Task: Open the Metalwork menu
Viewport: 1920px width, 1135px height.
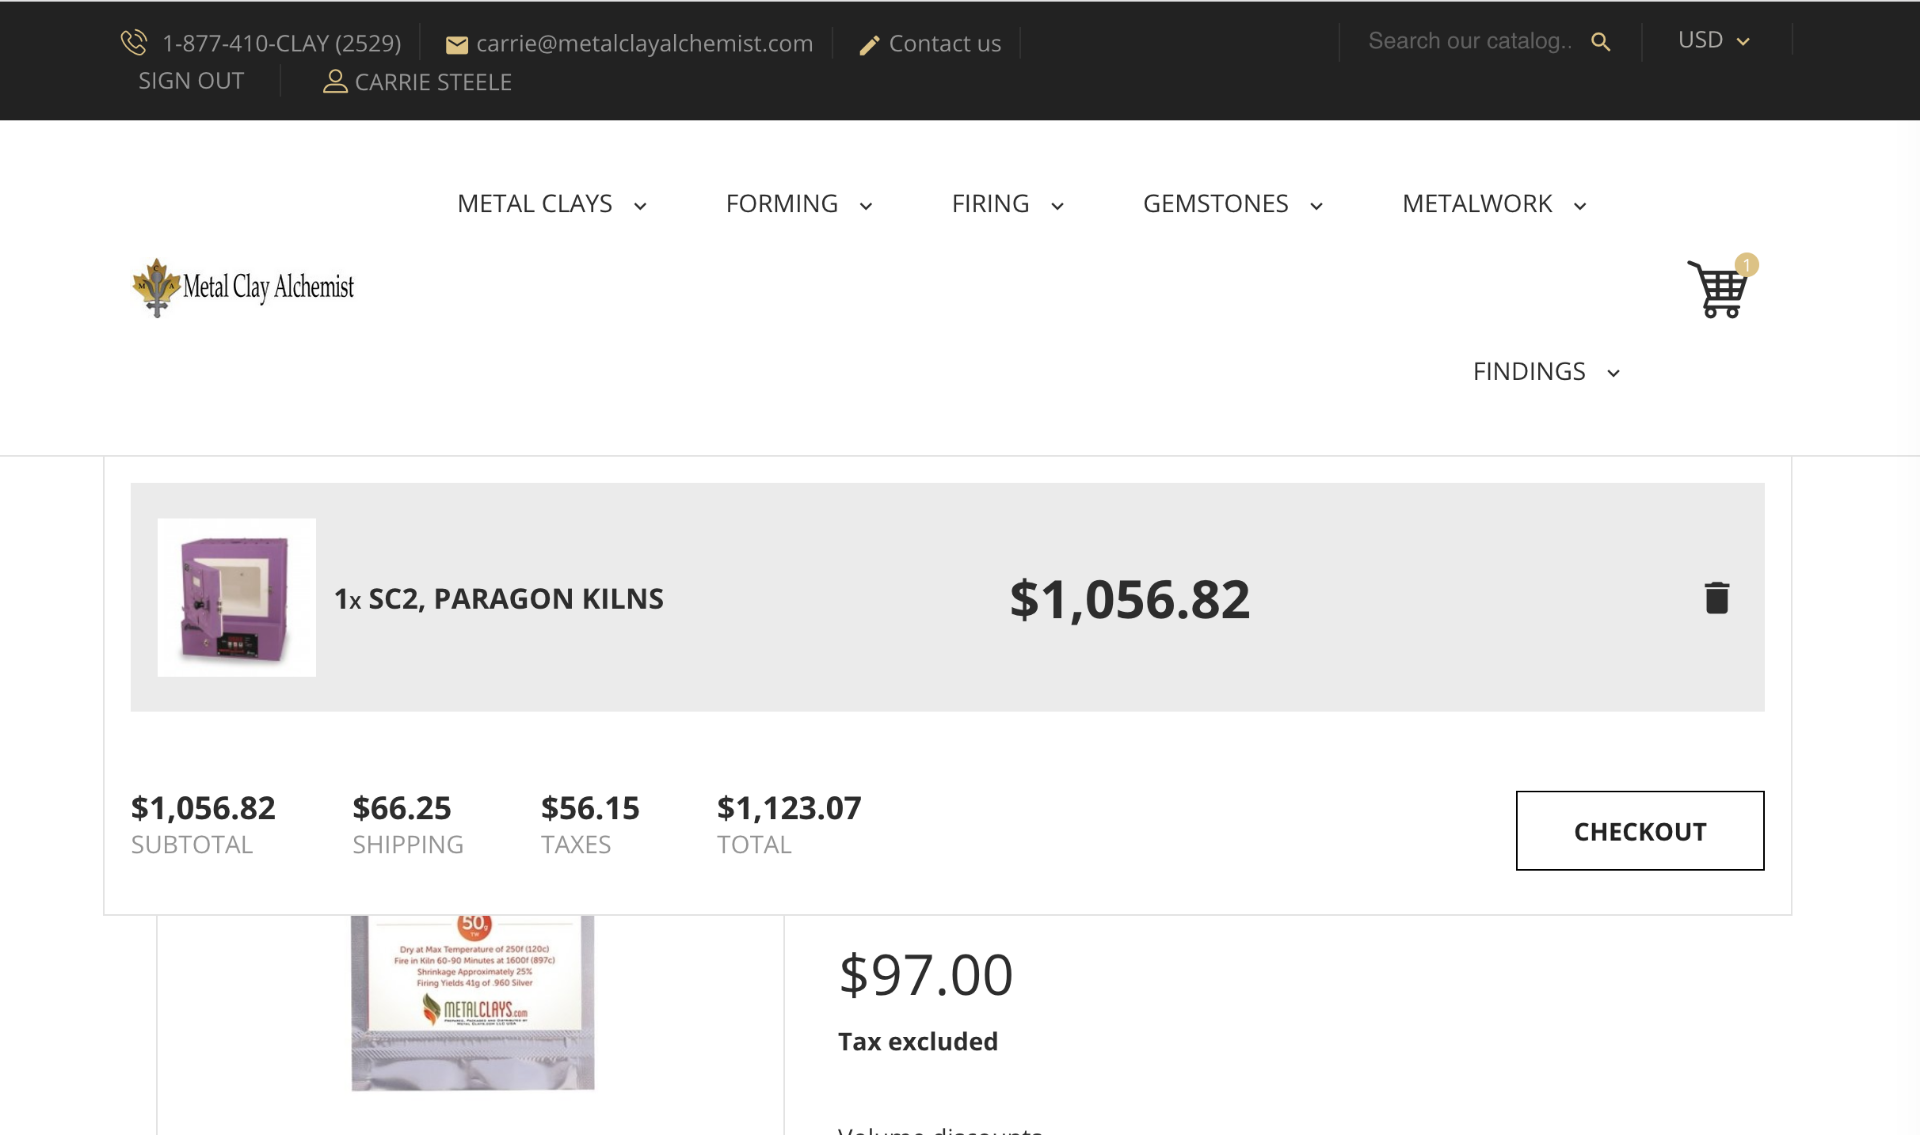Action: point(1494,204)
